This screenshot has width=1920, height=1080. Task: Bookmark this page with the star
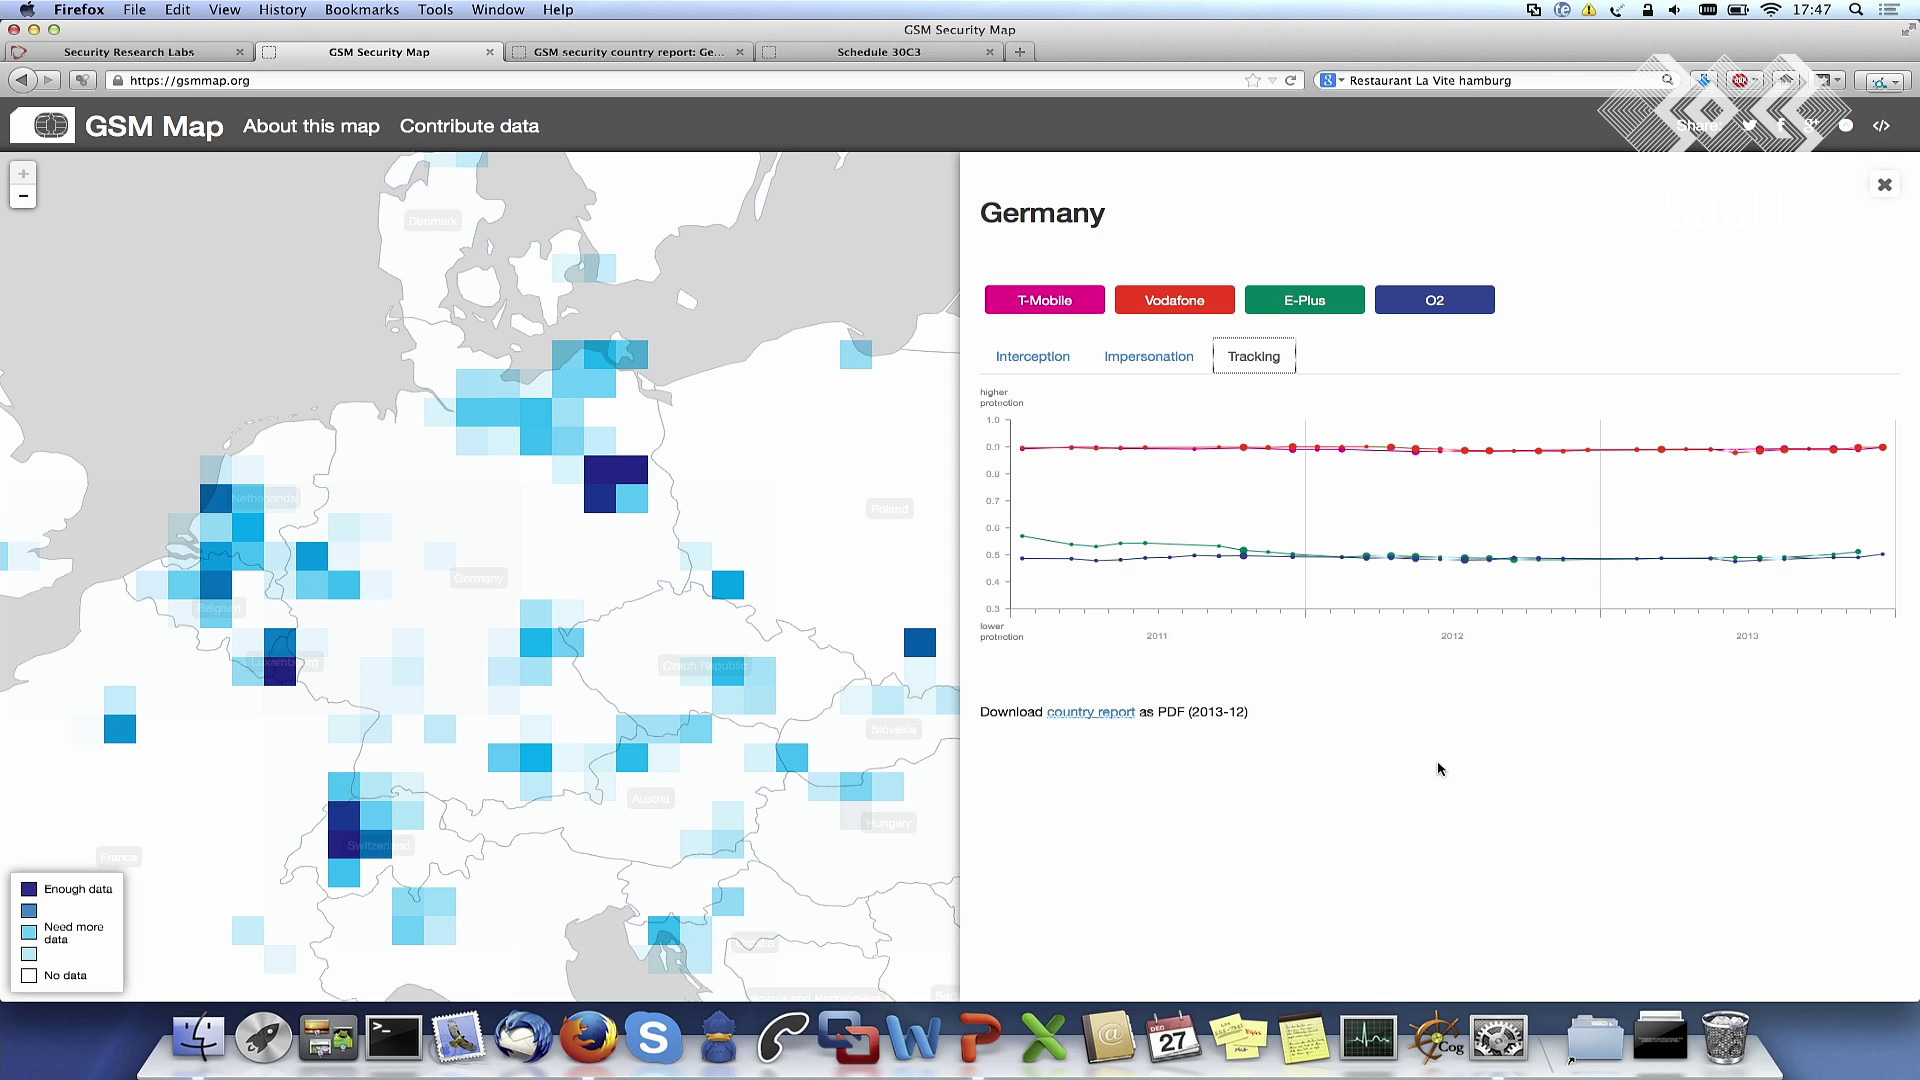[1253, 80]
